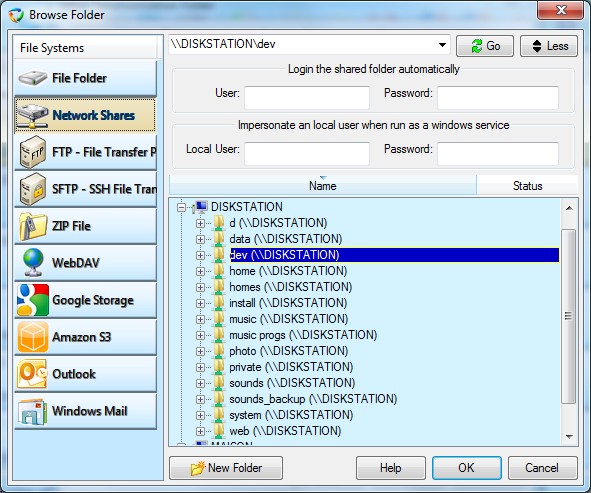Image resolution: width=591 pixels, height=493 pixels.
Task: Click the Less button
Action: click(549, 46)
